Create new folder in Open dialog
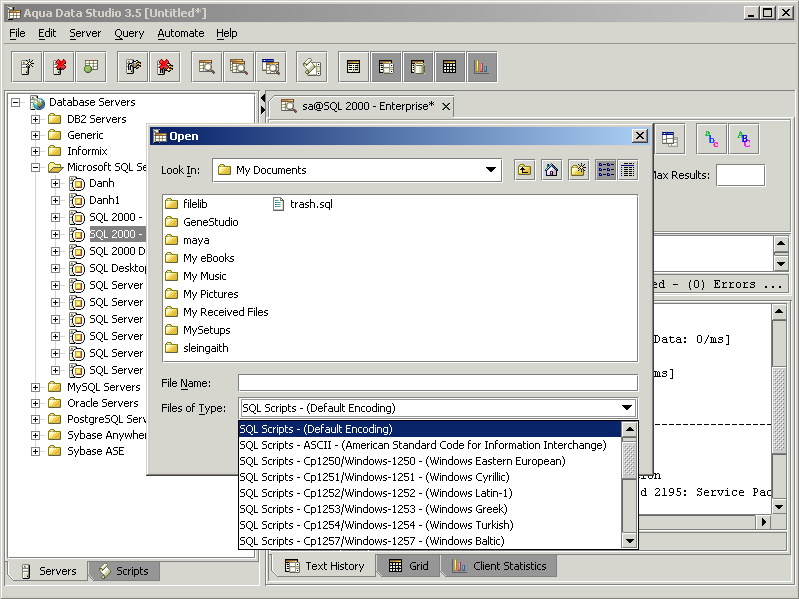Viewport: 799px width, 599px height. (x=578, y=170)
